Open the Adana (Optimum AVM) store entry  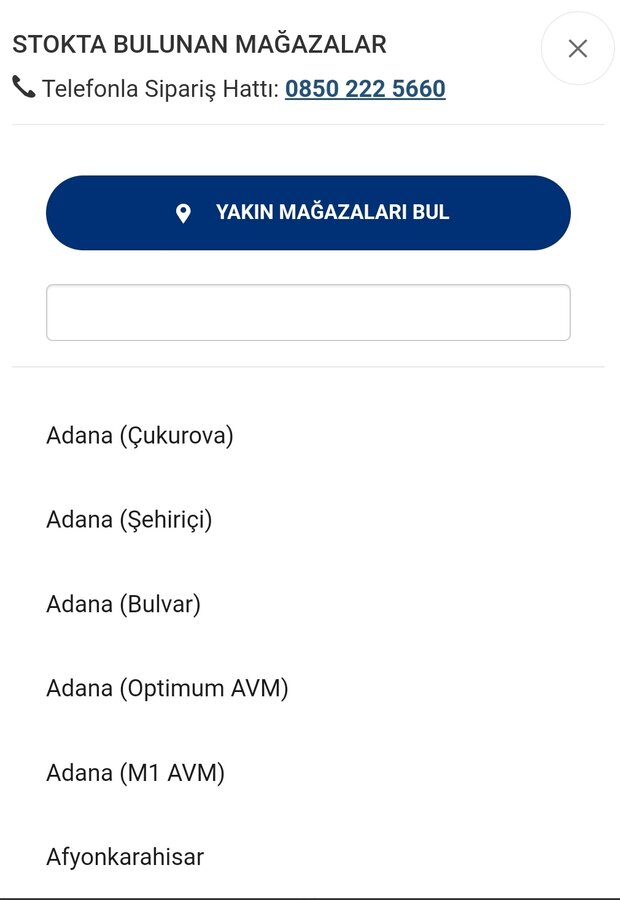[x=167, y=688]
